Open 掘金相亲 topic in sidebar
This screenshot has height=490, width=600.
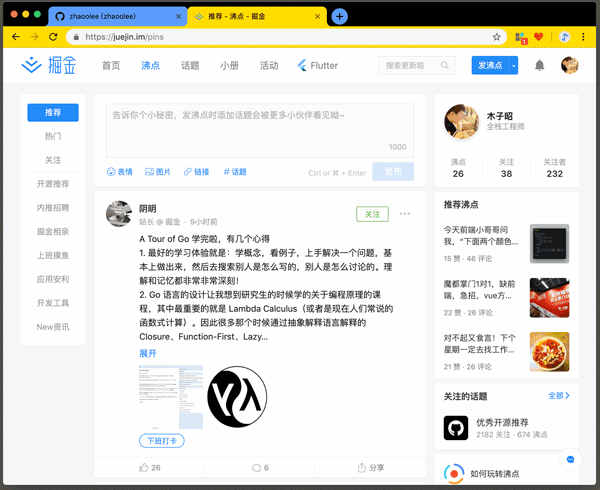[x=53, y=231]
